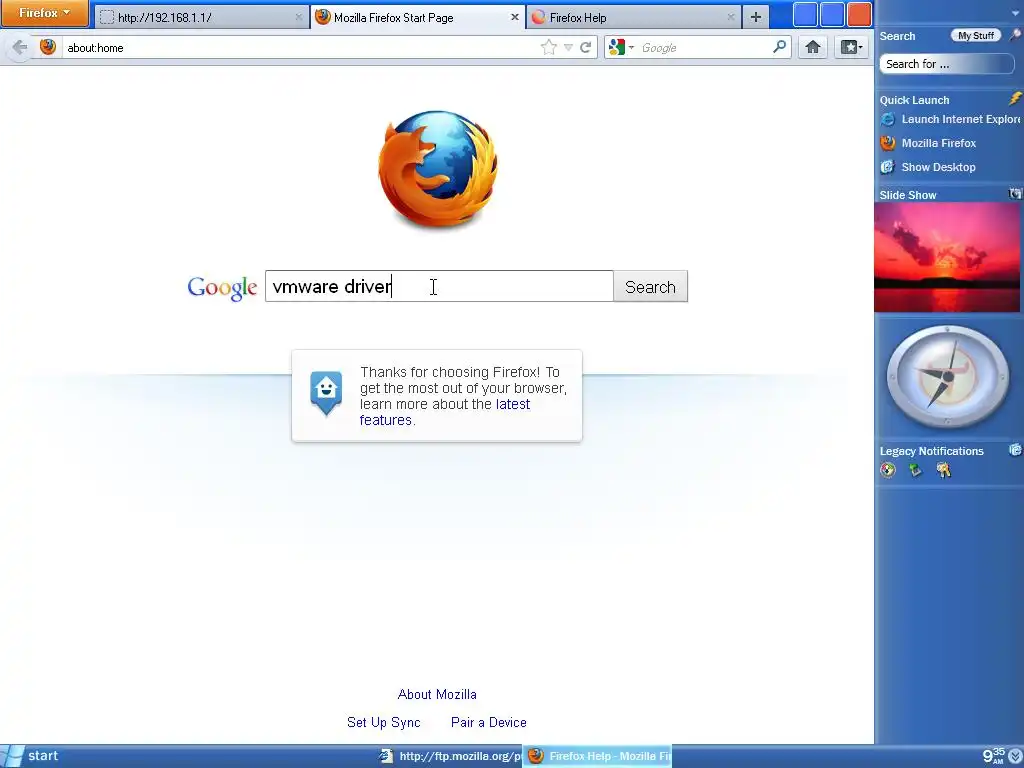Open the Windows start button
The image size is (1024, 768).
click(x=33, y=756)
